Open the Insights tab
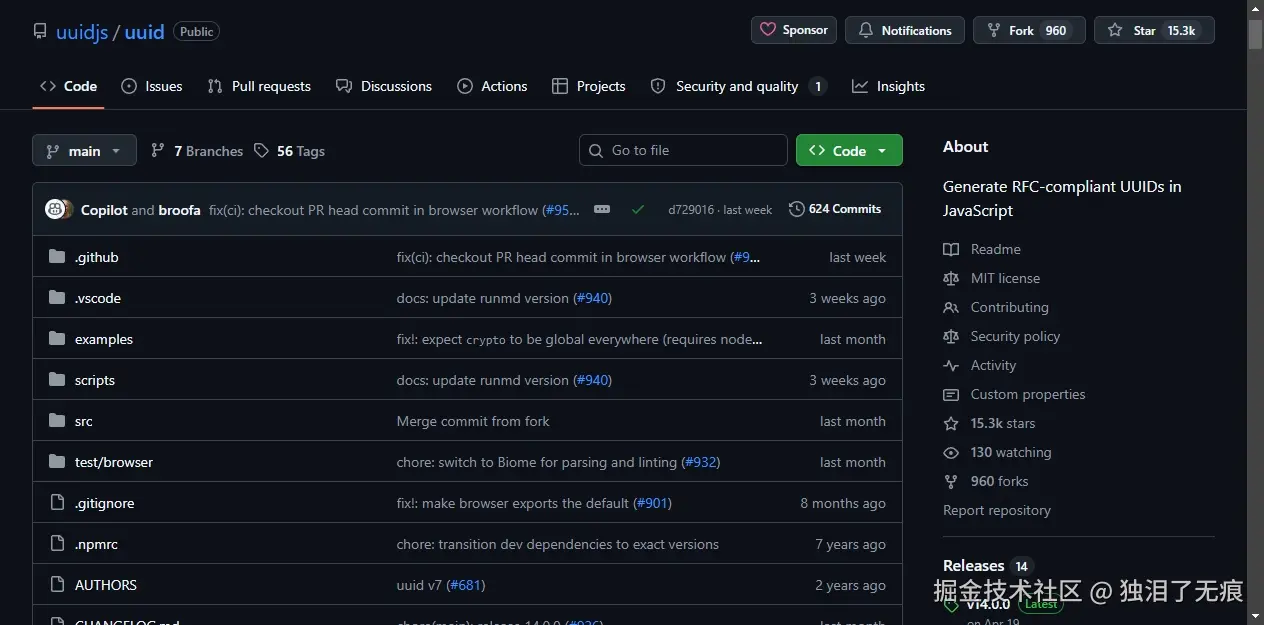The image size is (1264, 625). [x=888, y=86]
